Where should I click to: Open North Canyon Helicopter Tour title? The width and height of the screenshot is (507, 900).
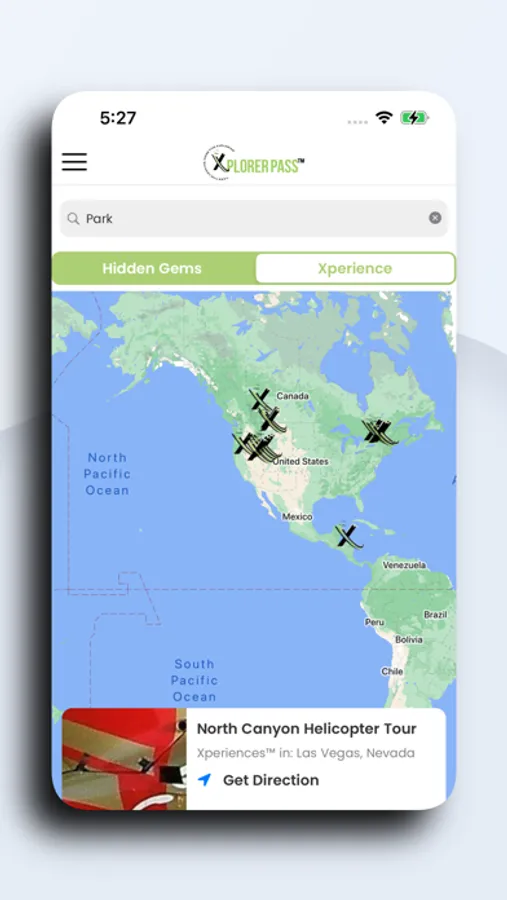tap(307, 728)
